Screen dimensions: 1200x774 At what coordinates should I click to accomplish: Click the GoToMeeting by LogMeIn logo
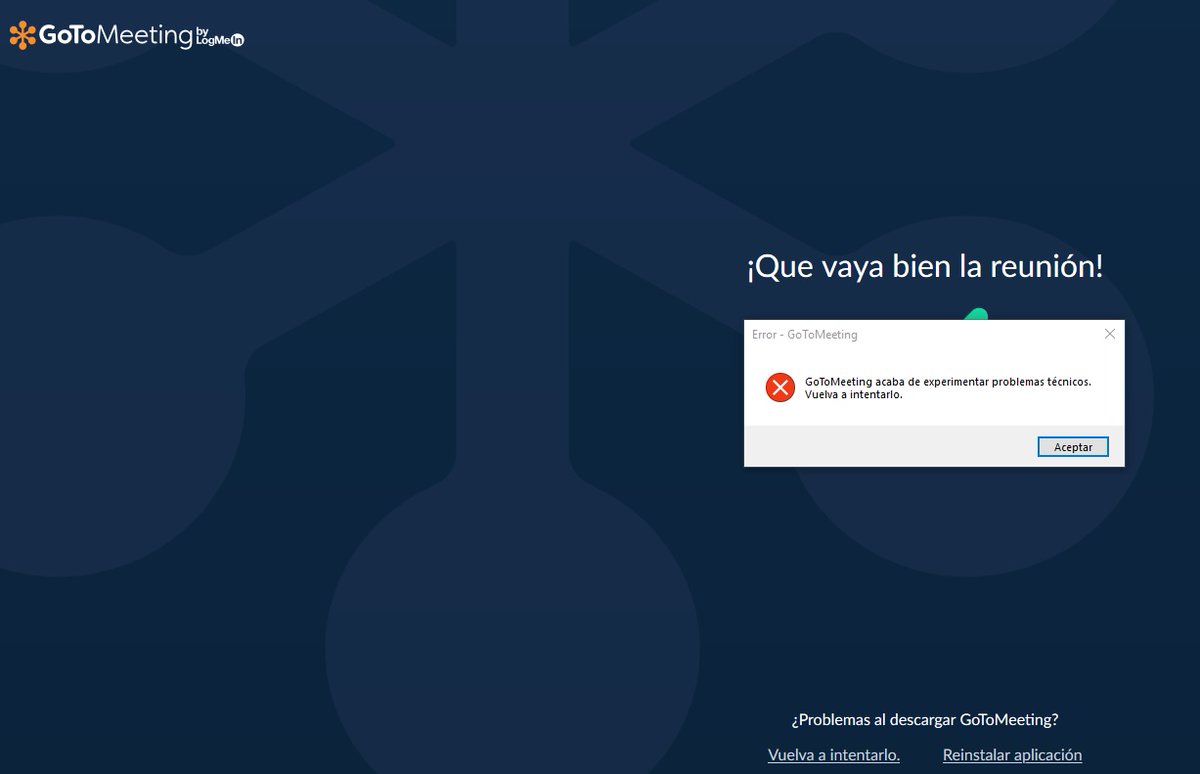[x=127, y=36]
